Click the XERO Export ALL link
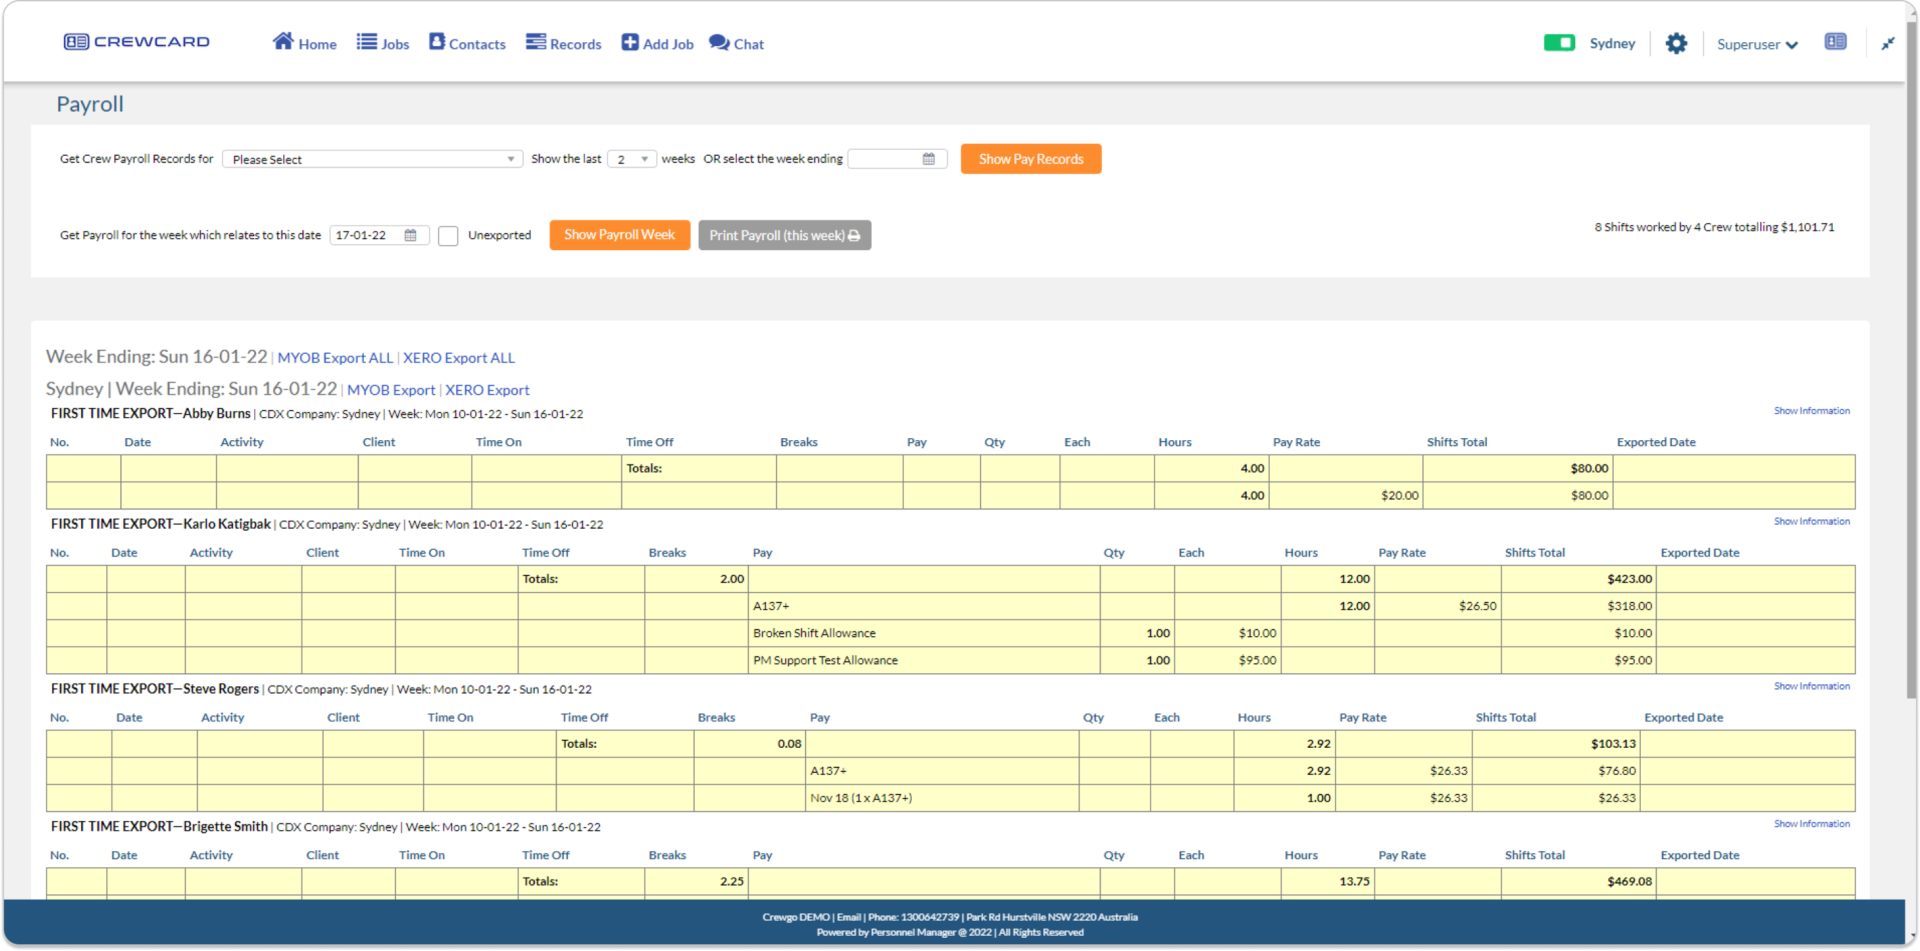This screenshot has width=1920, height=951. click(x=459, y=357)
